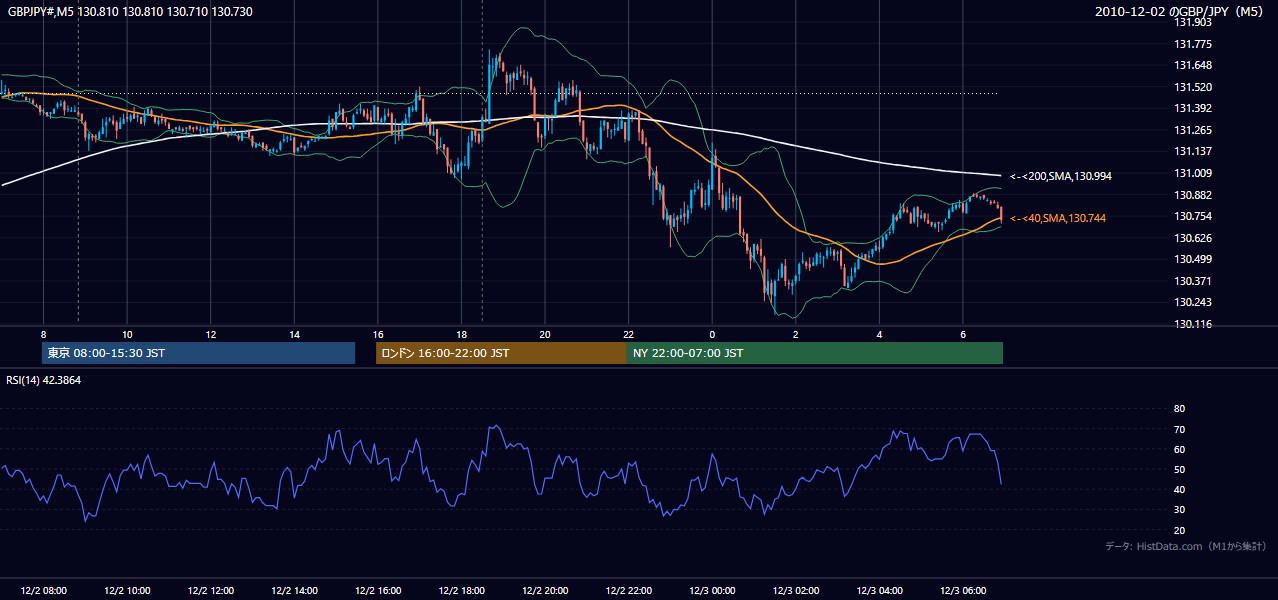Click the 12/2 16:00 time axis label
This screenshot has width=1278, height=600.
[377, 590]
